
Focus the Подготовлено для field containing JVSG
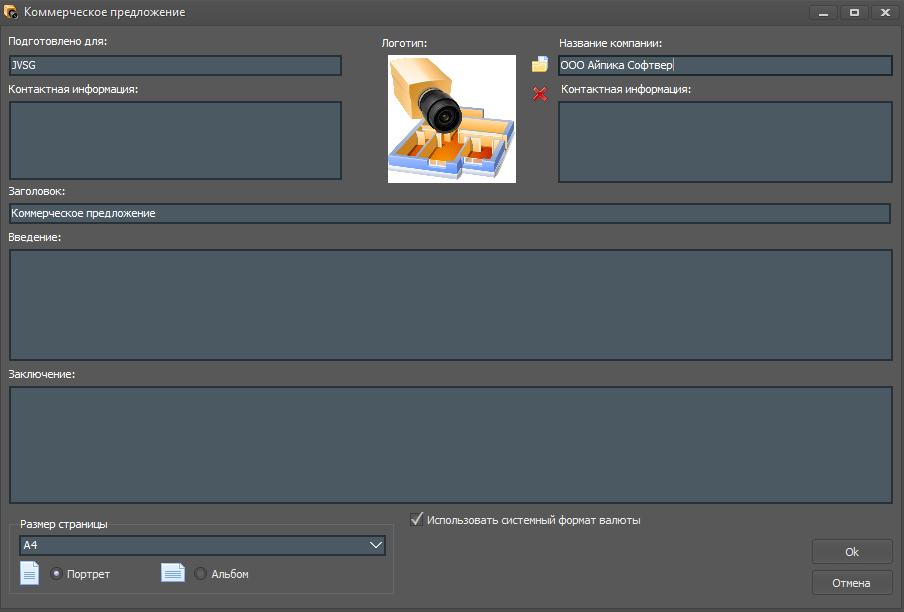(175, 65)
